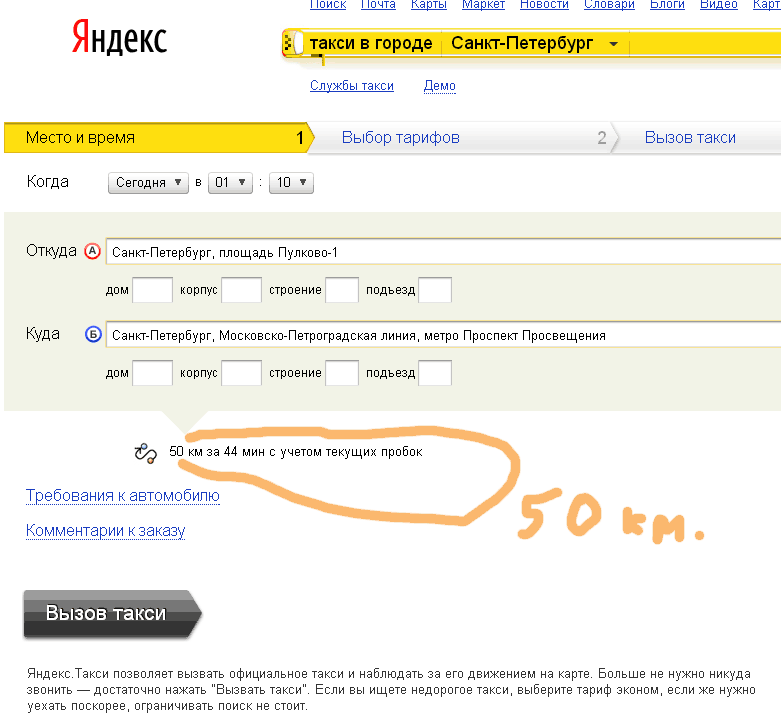
Task: Expand the city selector Санкт-Петербург
Action: pyautogui.click(x=534, y=43)
